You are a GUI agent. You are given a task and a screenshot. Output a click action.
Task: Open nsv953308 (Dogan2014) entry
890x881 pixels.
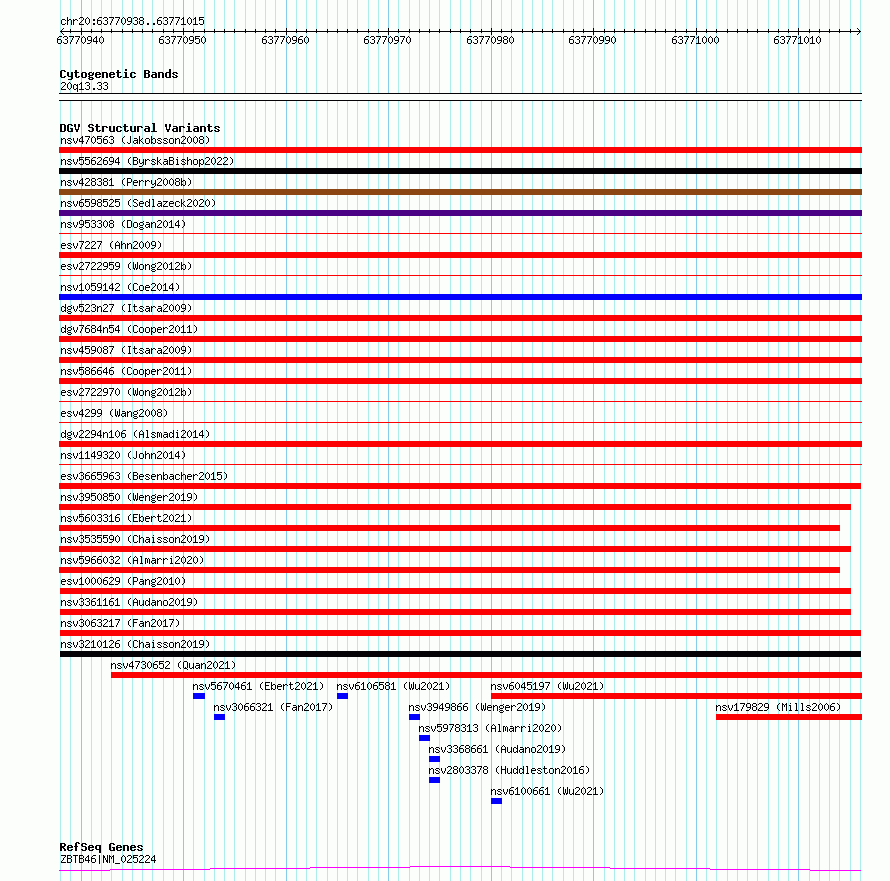[123, 224]
